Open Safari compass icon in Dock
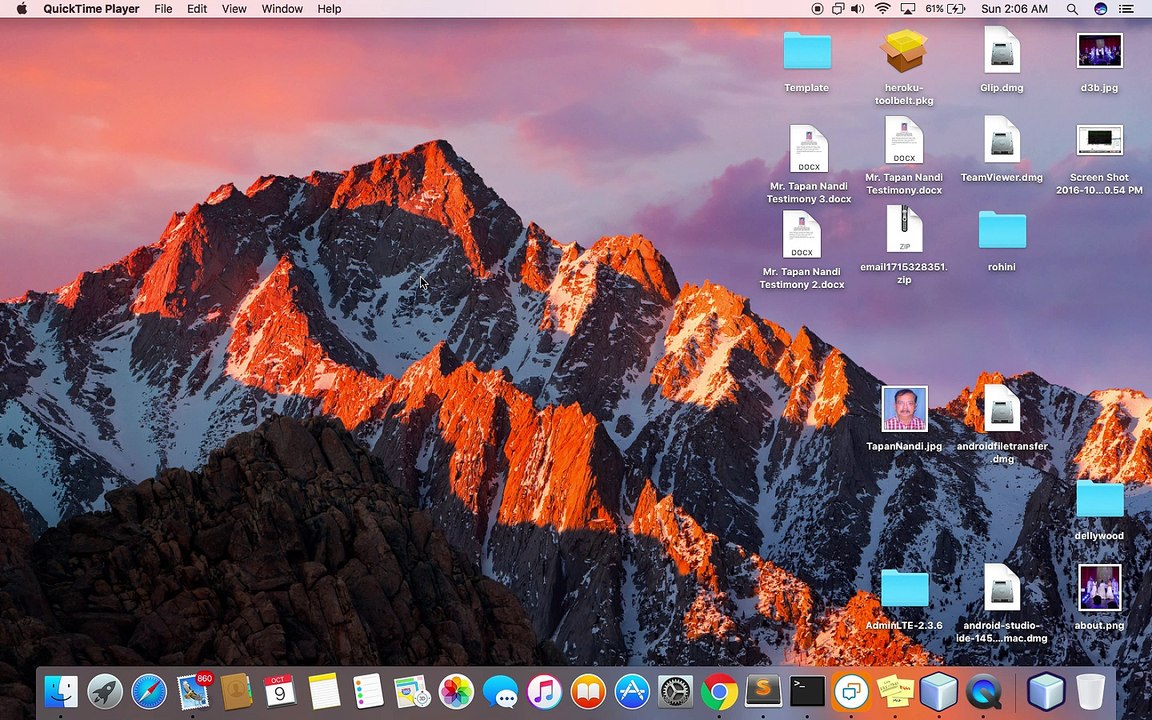Viewport: 1152px width, 720px height. coord(149,691)
